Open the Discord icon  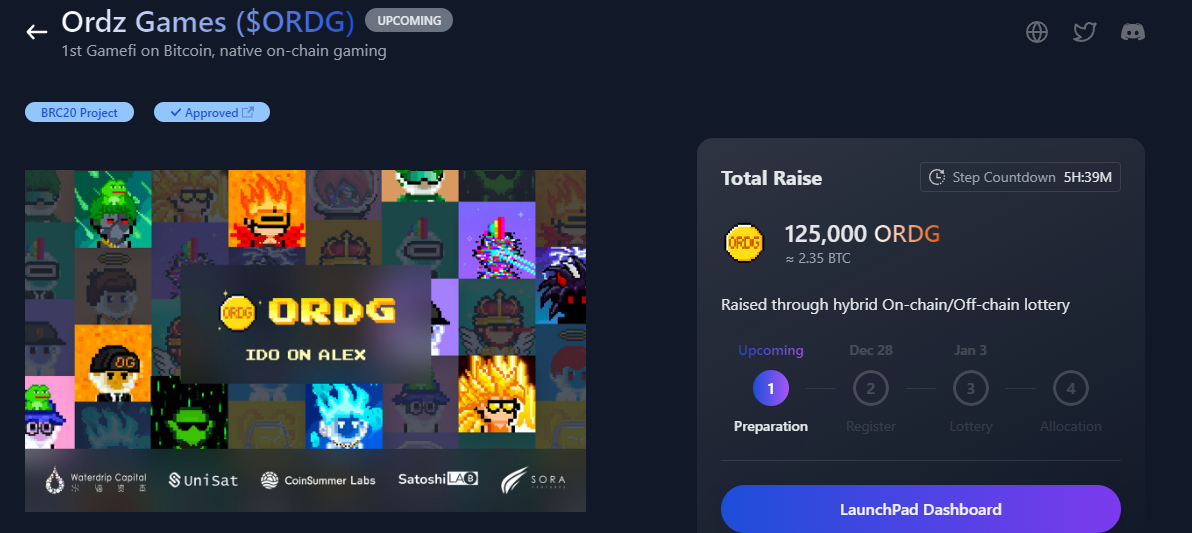[1133, 32]
